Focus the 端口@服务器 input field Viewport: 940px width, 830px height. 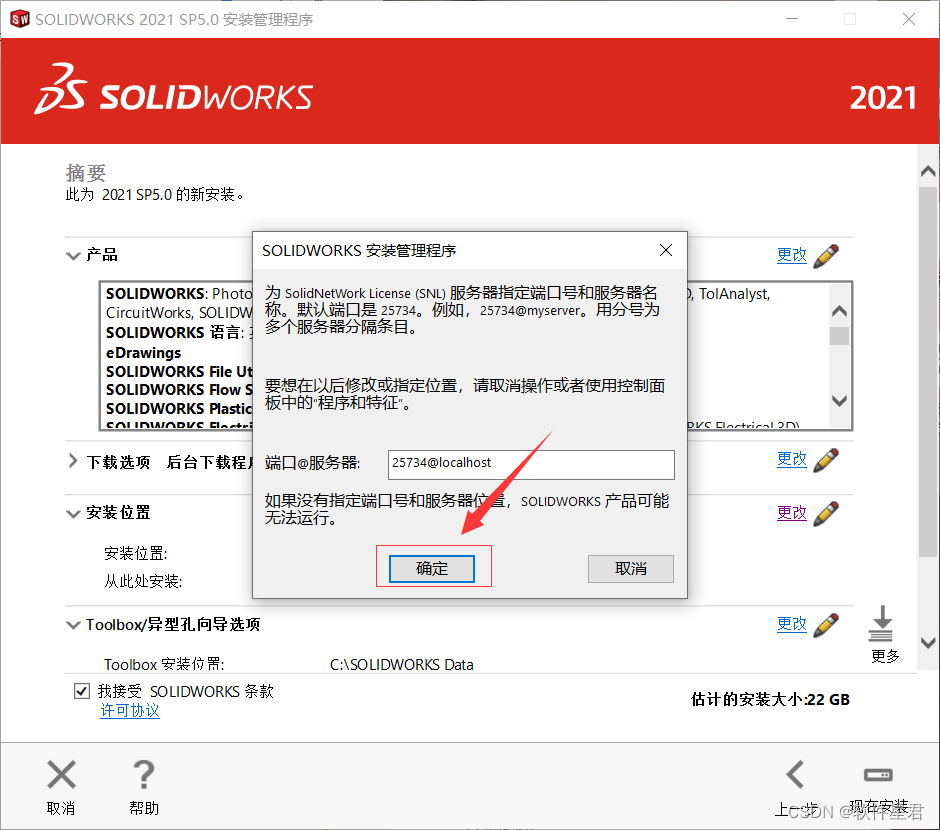click(531, 464)
